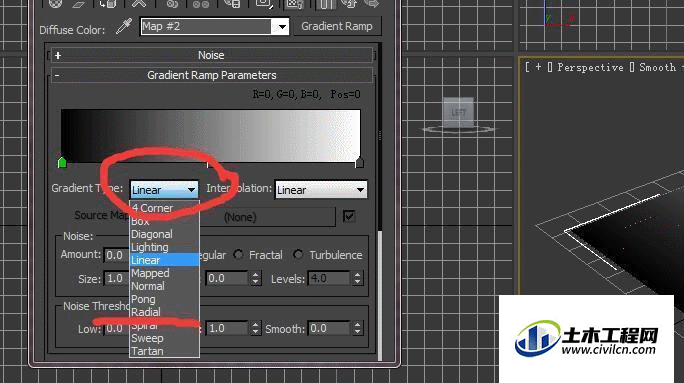The width and height of the screenshot is (684, 383).
Task: Click the noise Size value field
Action: coord(116,279)
